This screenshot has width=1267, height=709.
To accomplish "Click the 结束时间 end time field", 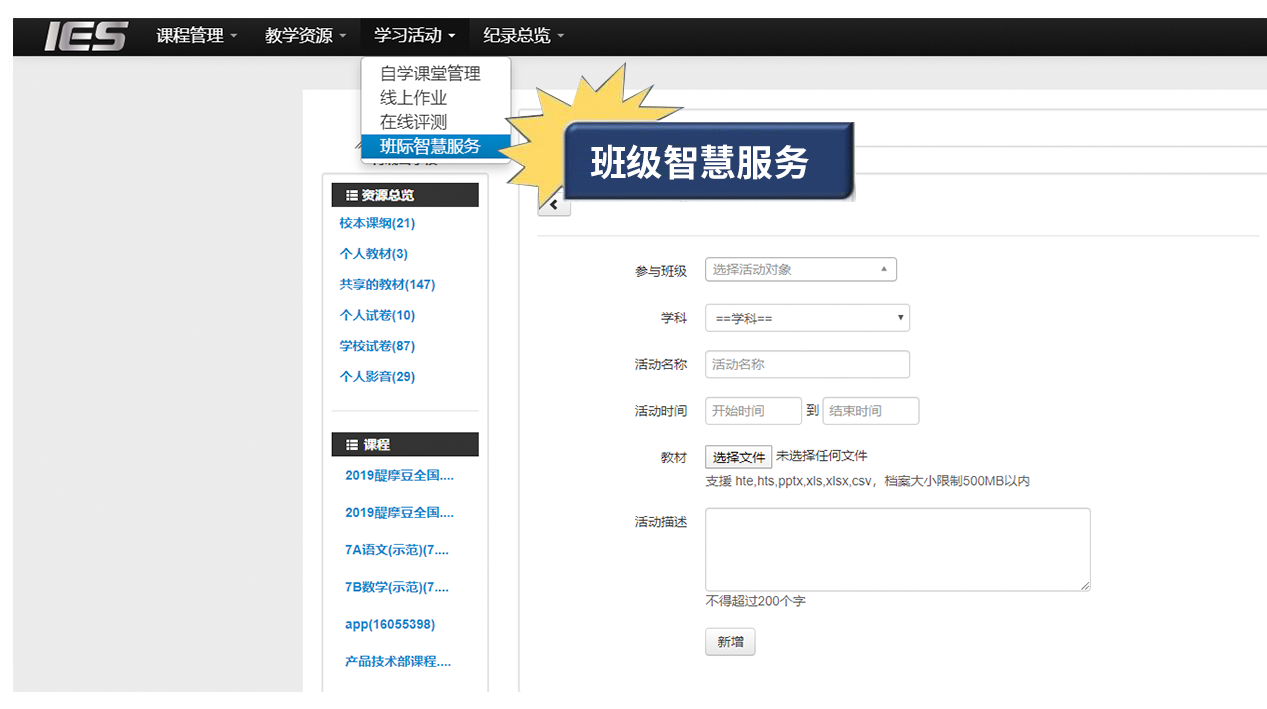I will (x=870, y=411).
